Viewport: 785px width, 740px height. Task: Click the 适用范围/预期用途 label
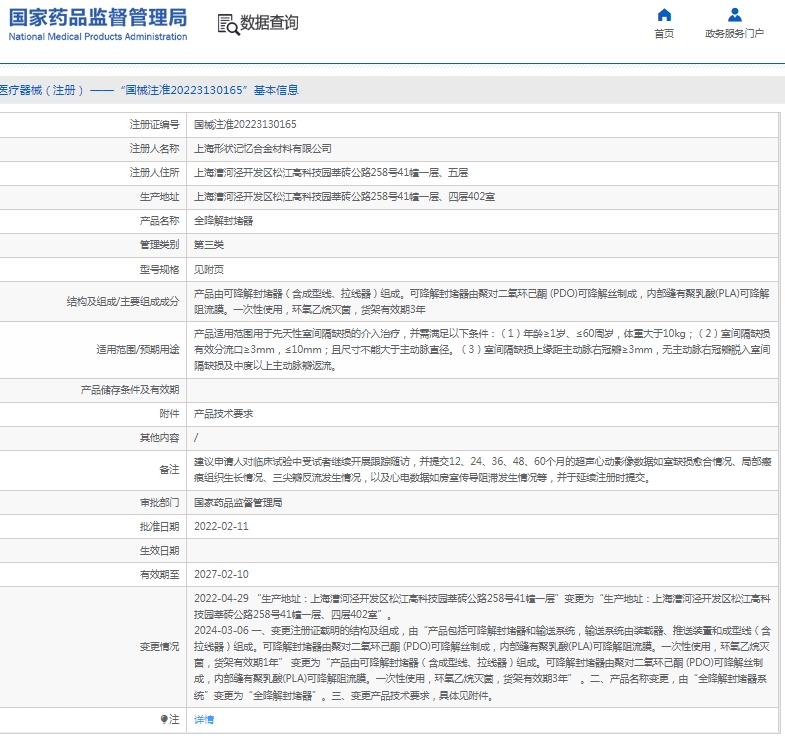[138, 349]
